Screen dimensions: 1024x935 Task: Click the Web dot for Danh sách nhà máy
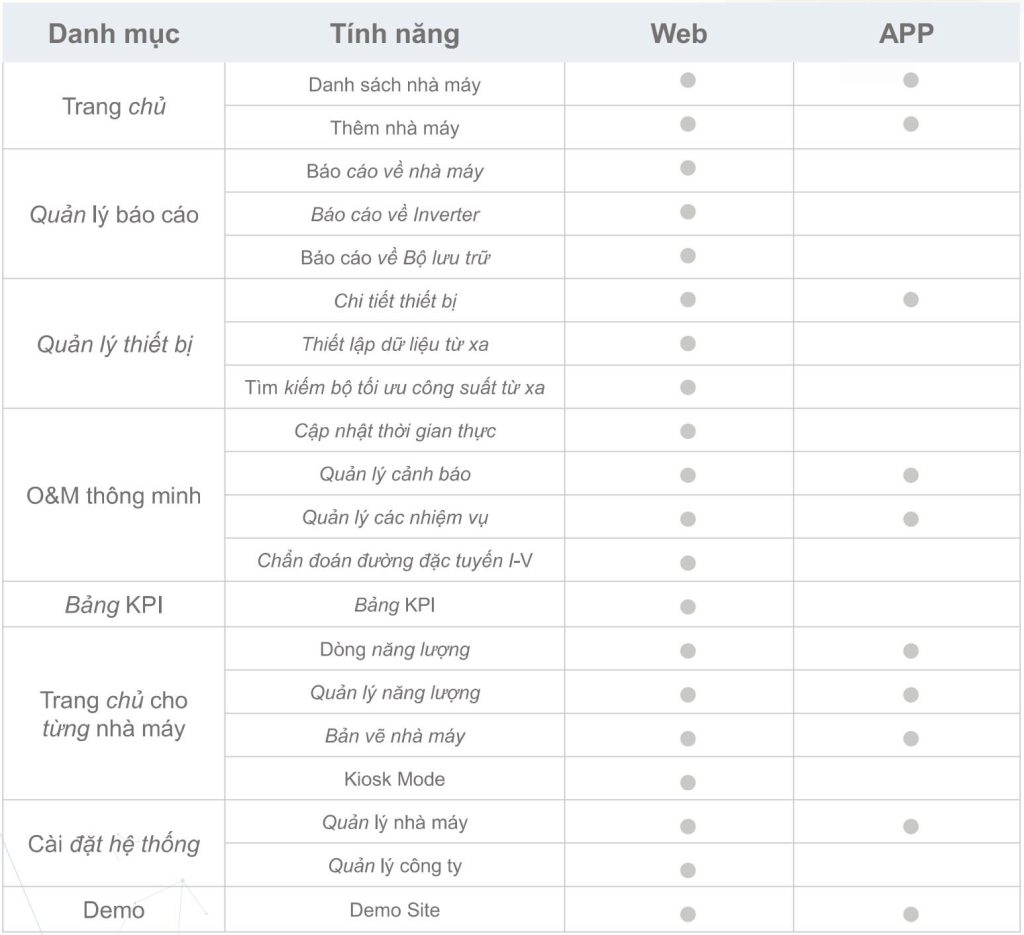[688, 80]
